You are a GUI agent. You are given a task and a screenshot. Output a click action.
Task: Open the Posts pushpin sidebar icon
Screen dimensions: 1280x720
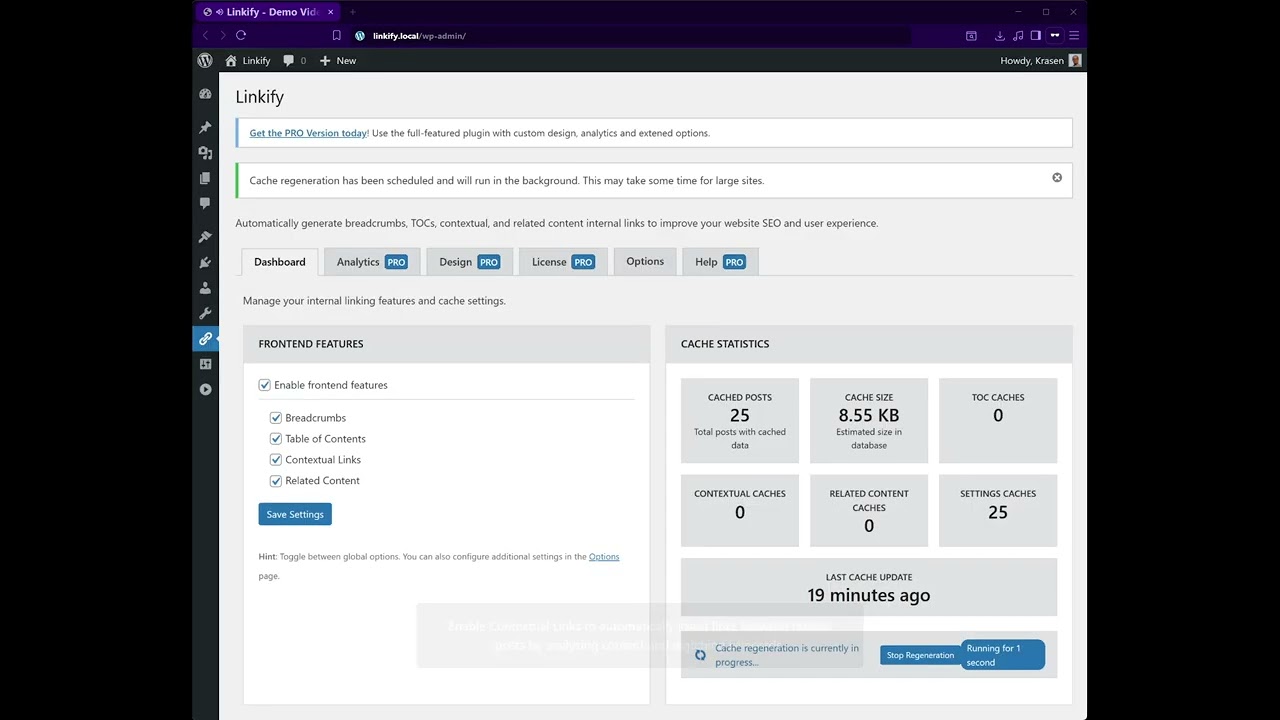pos(205,127)
